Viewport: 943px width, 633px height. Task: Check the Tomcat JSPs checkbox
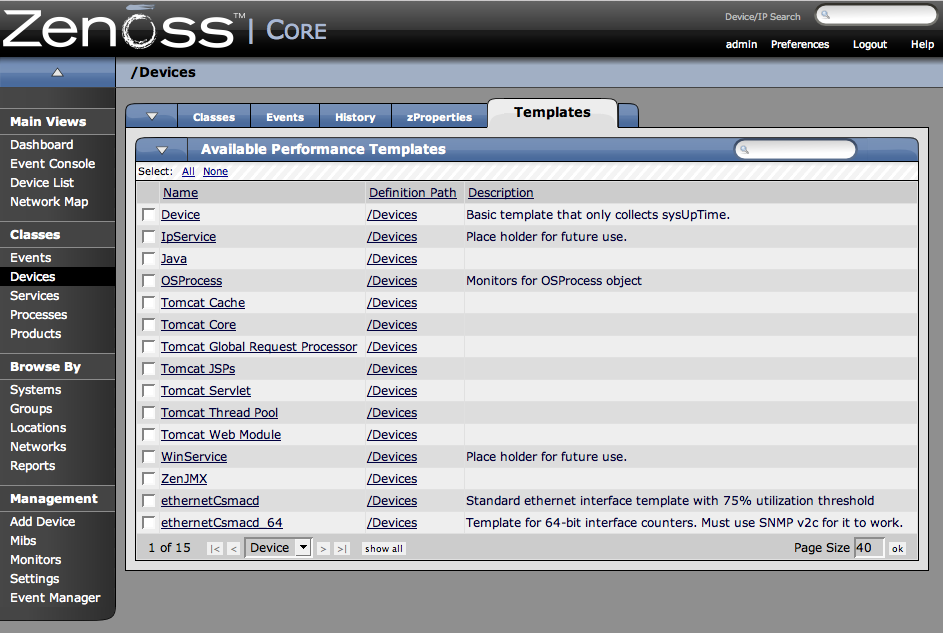[x=149, y=368]
